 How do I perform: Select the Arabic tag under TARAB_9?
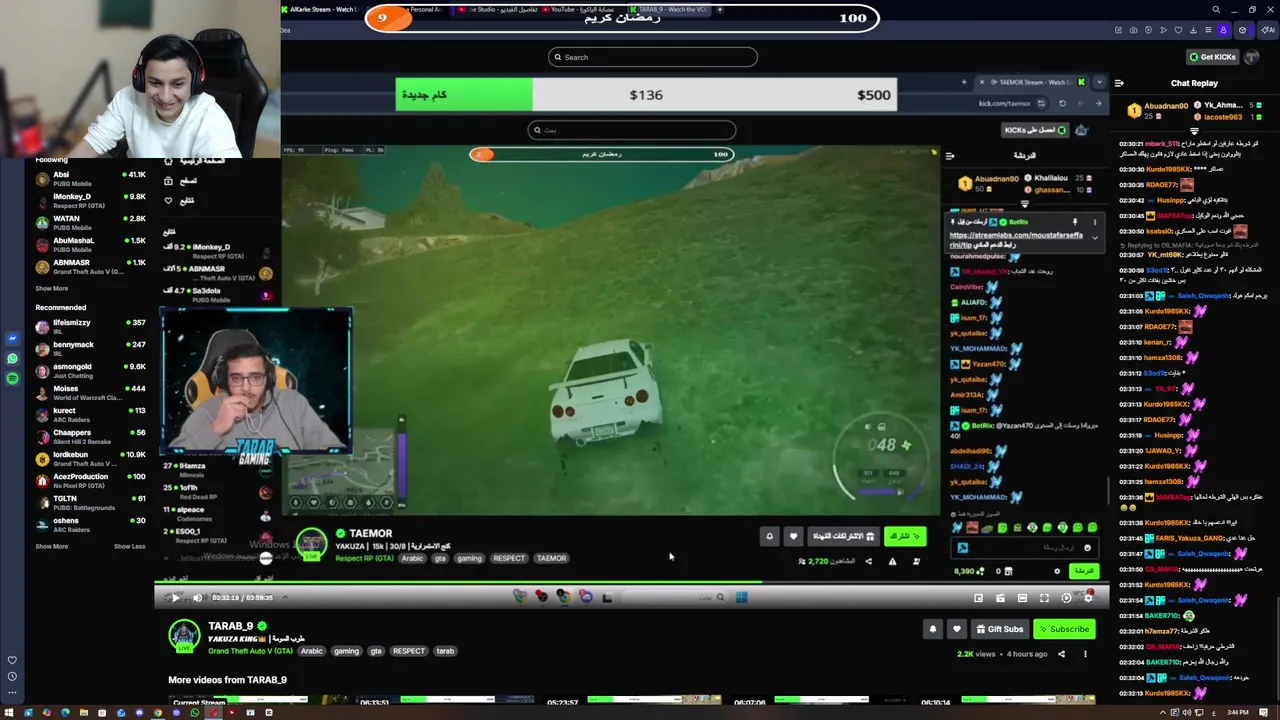pos(312,651)
